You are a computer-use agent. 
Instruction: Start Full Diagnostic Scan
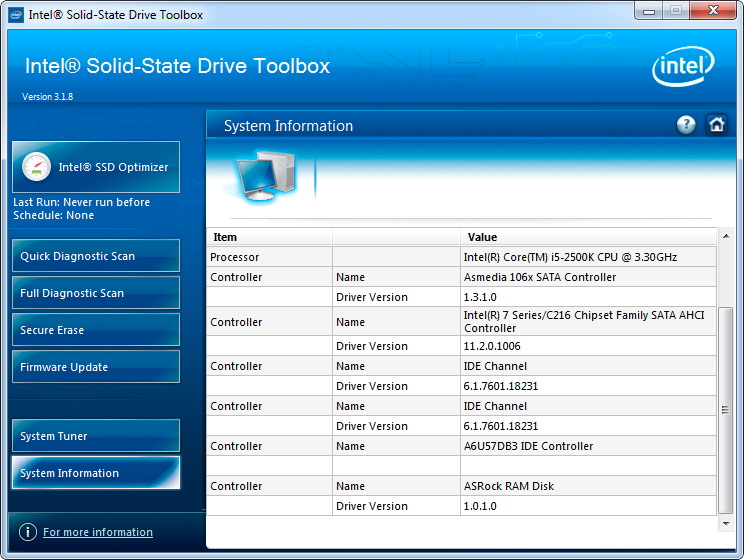96,293
